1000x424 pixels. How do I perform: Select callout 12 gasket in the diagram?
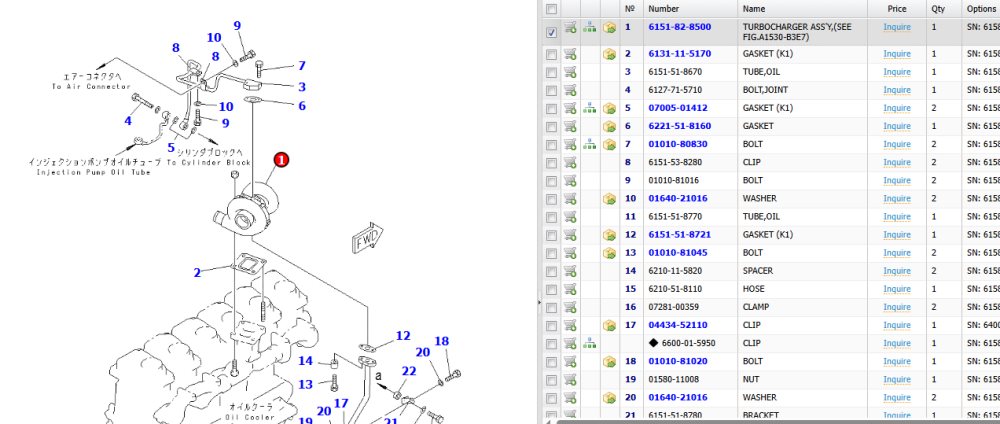[403, 336]
